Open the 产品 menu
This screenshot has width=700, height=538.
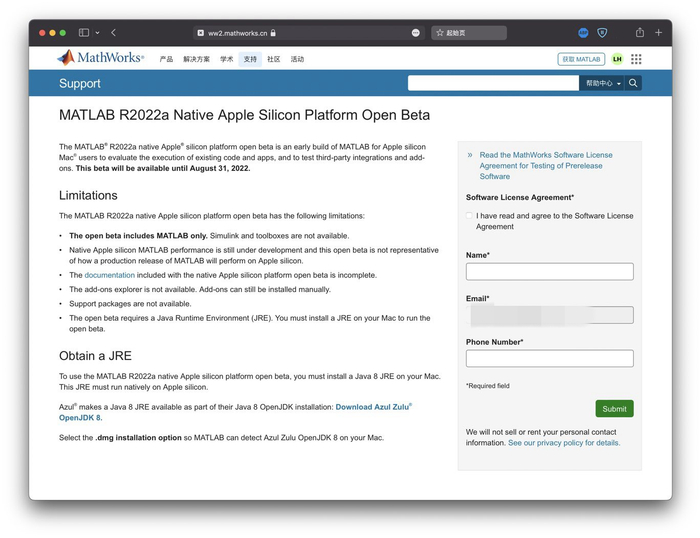click(166, 59)
